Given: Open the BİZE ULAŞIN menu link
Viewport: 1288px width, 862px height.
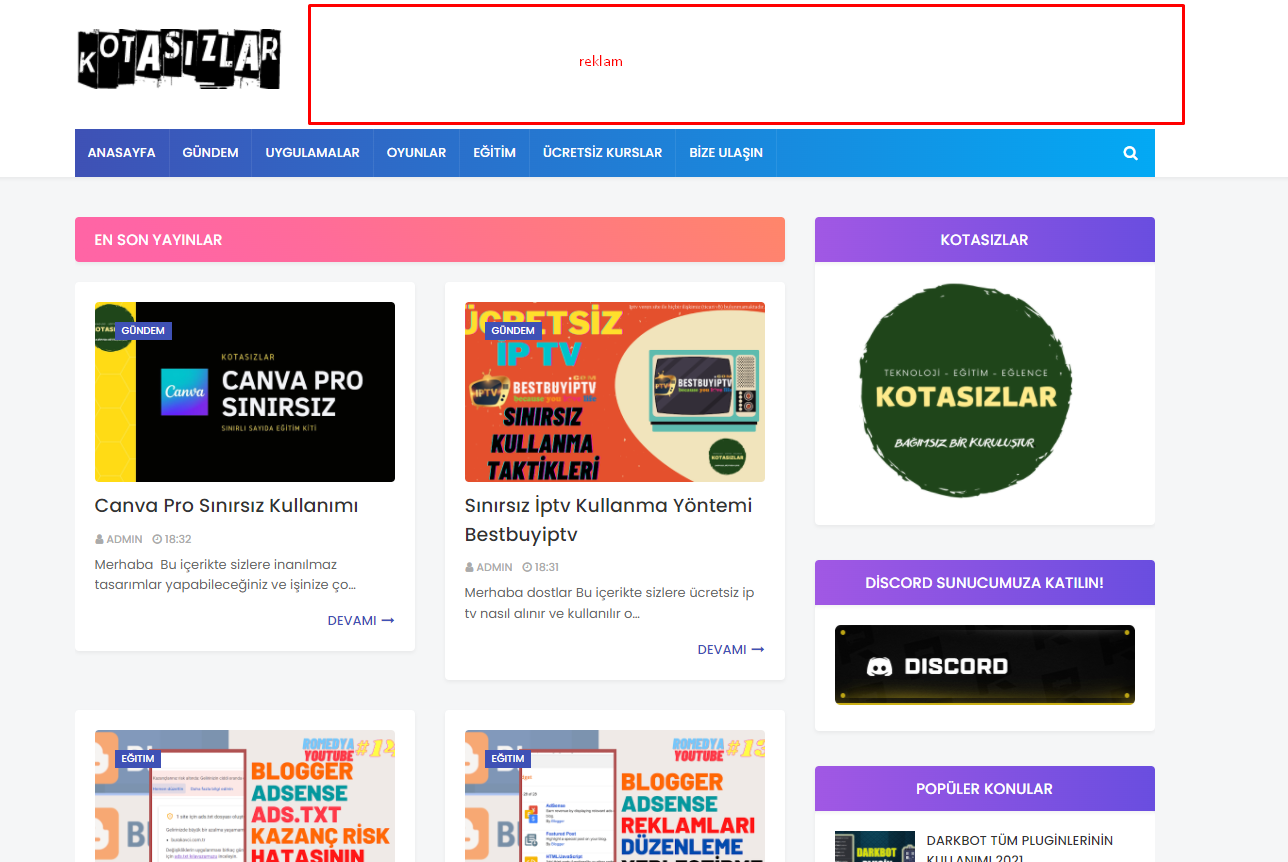Looking at the screenshot, I should tap(726, 153).
